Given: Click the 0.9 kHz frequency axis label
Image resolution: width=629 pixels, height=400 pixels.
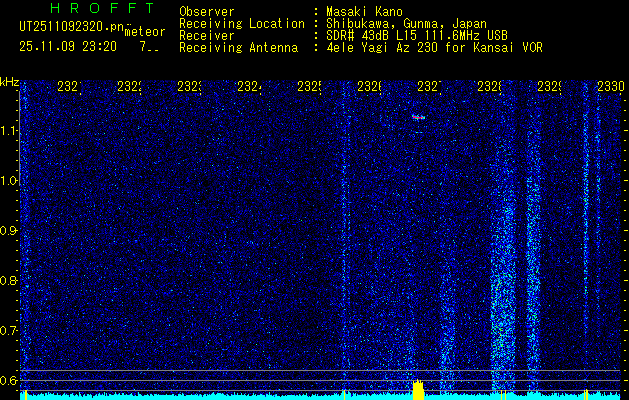Looking at the screenshot, I should [x=9, y=231].
